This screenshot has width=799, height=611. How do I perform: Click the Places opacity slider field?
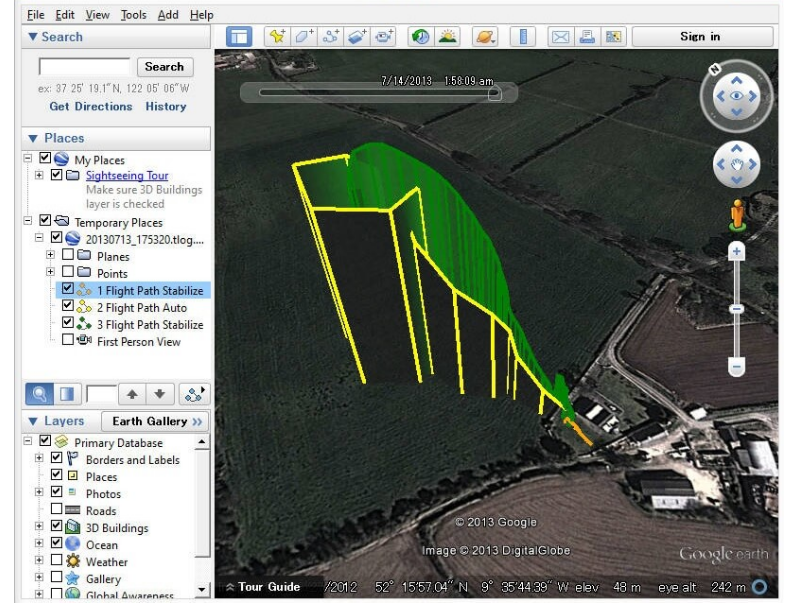click(x=101, y=394)
